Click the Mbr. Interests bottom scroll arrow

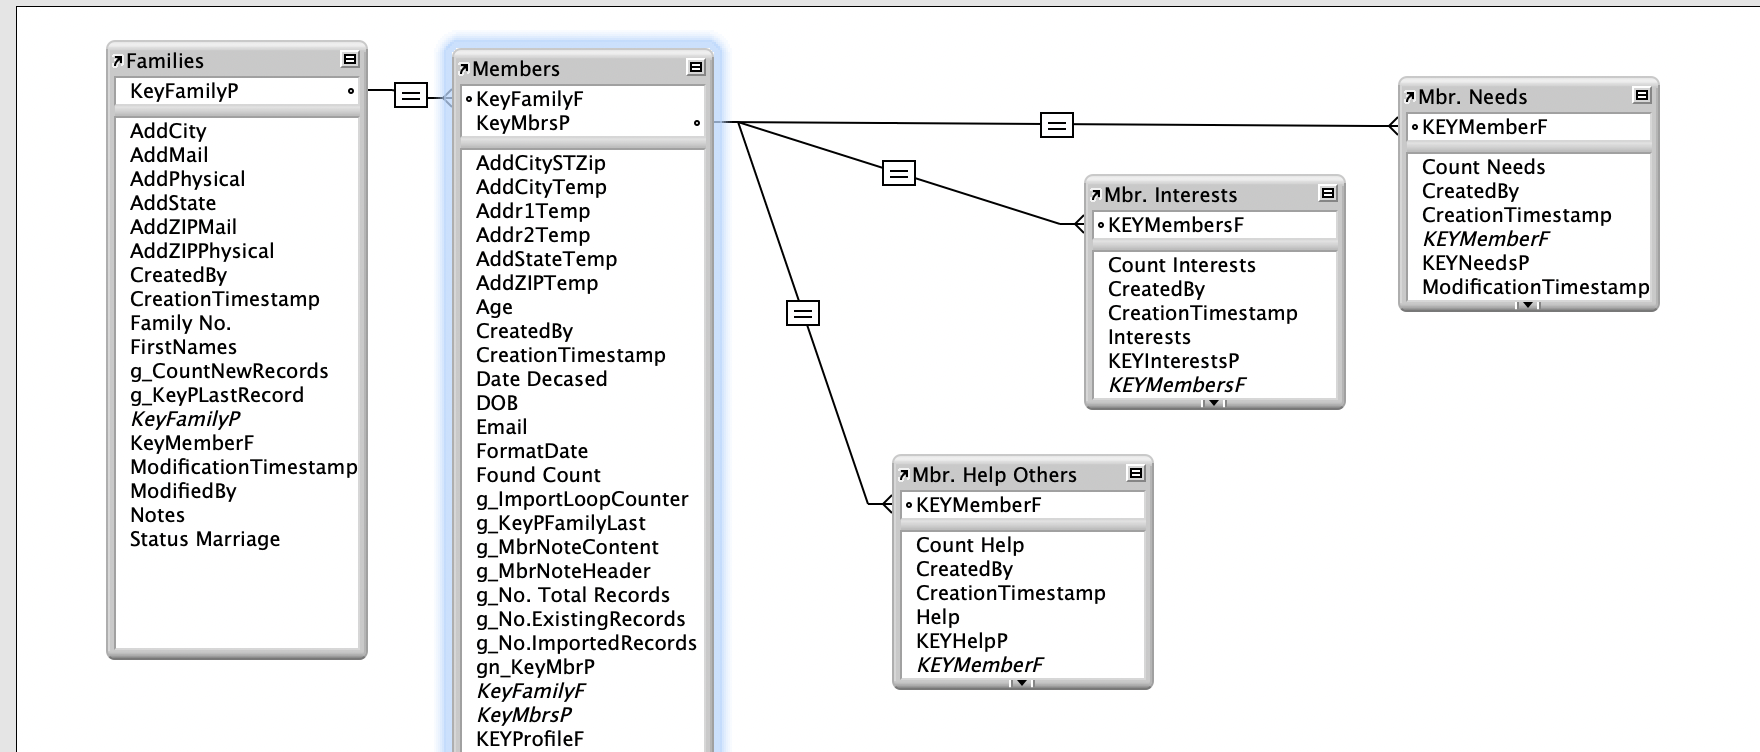[x=1214, y=403]
